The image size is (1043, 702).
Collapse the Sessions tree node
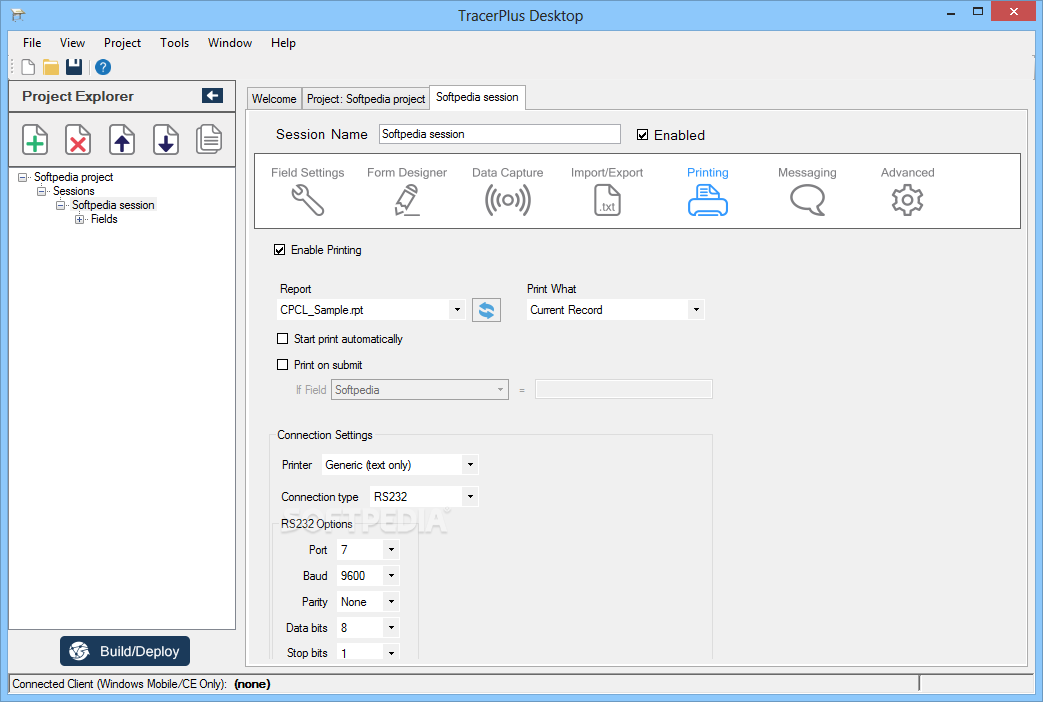41,191
